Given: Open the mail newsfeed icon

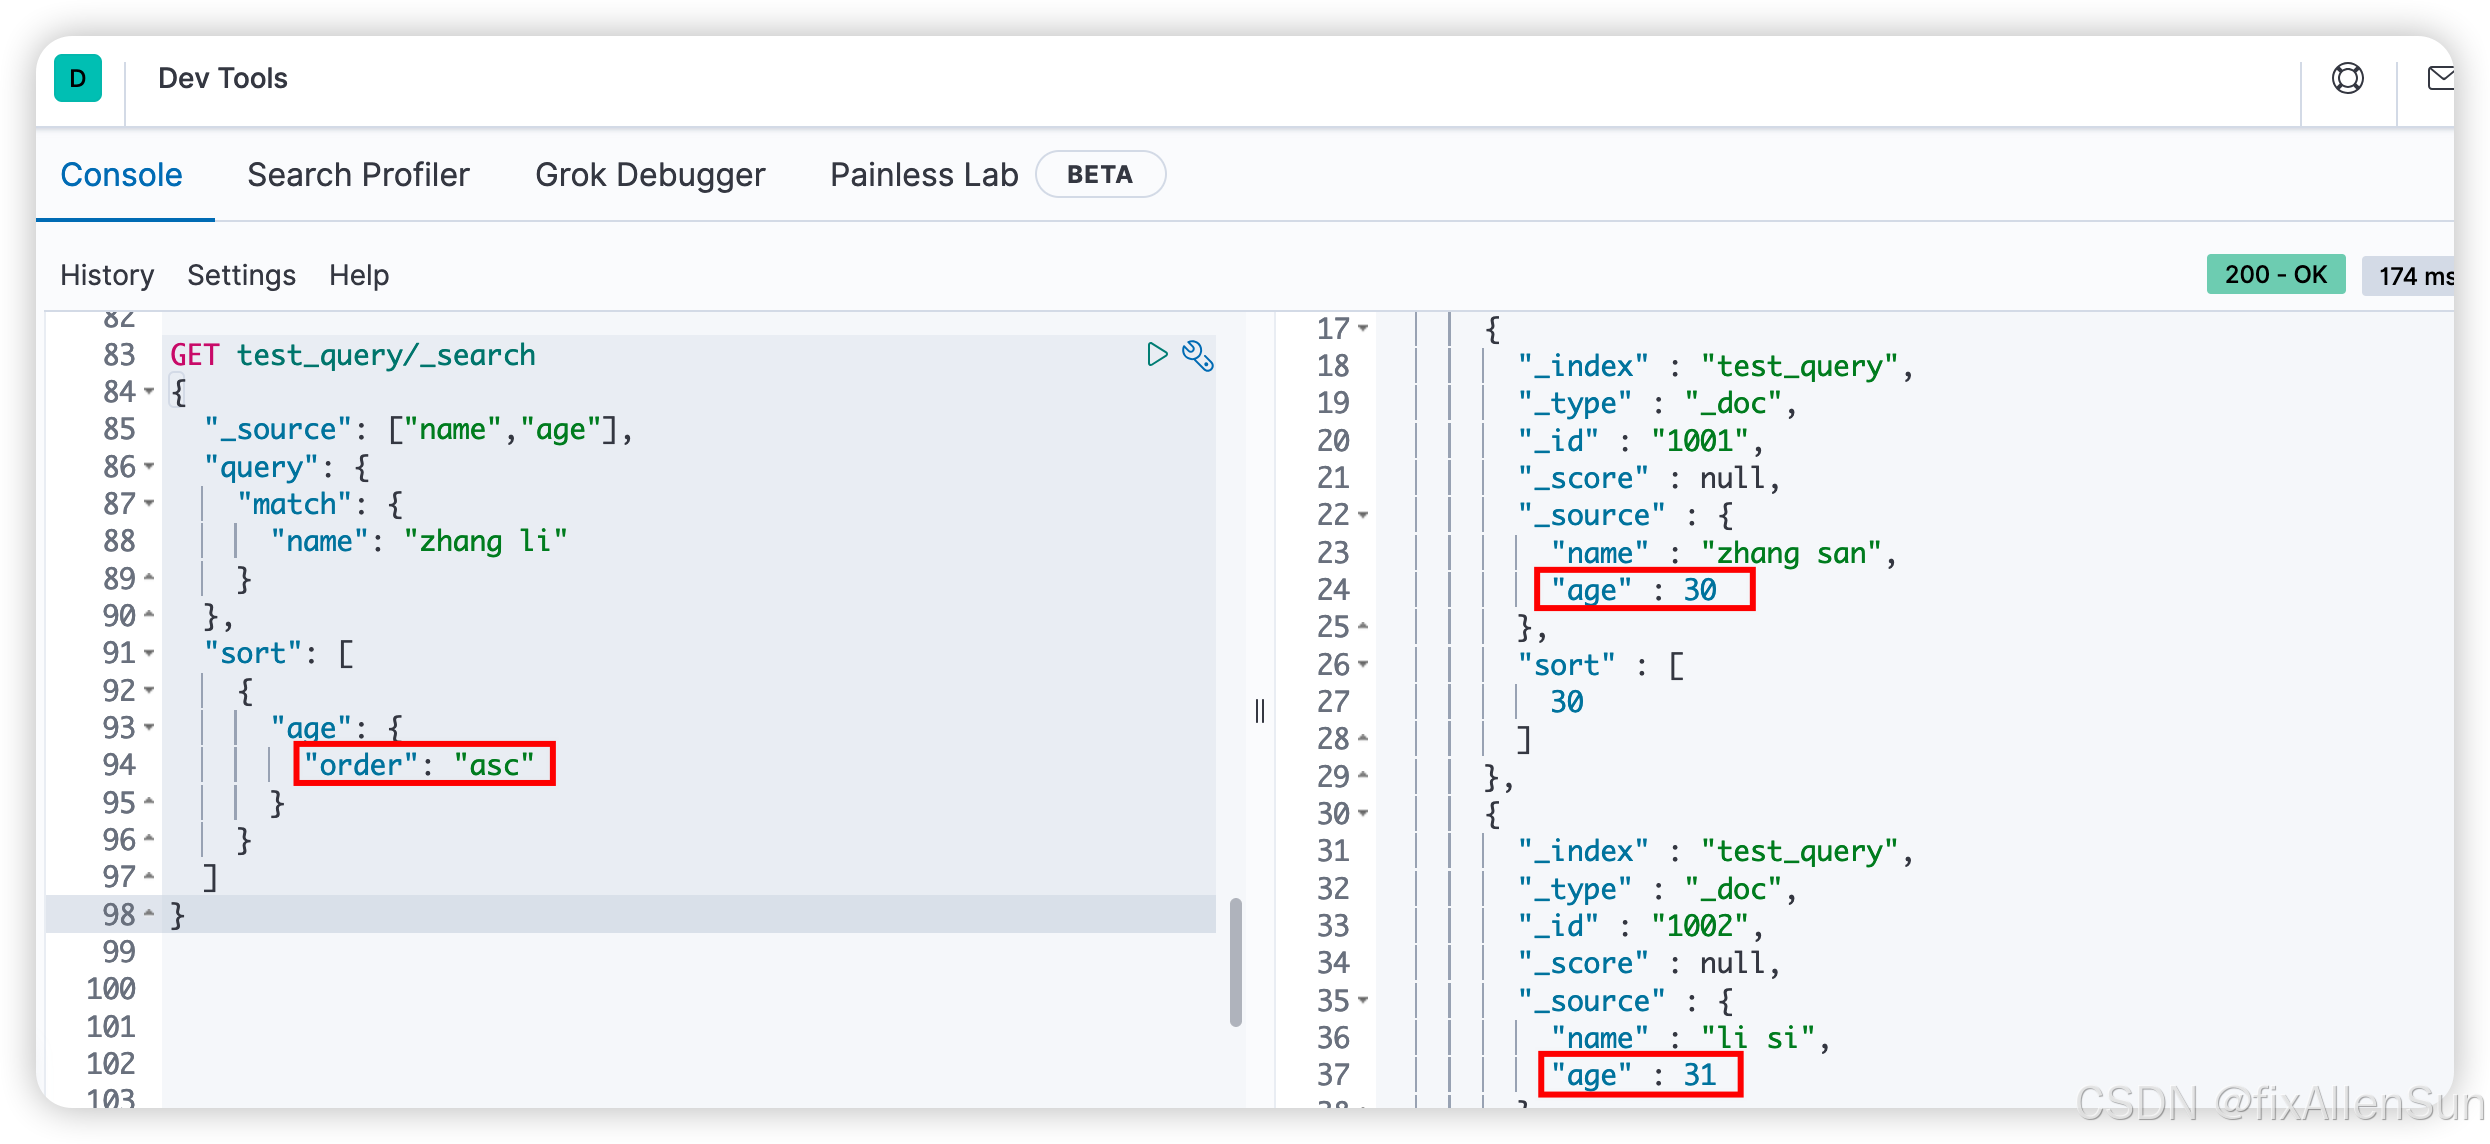Looking at the screenshot, I should pyautogui.click(x=2440, y=78).
